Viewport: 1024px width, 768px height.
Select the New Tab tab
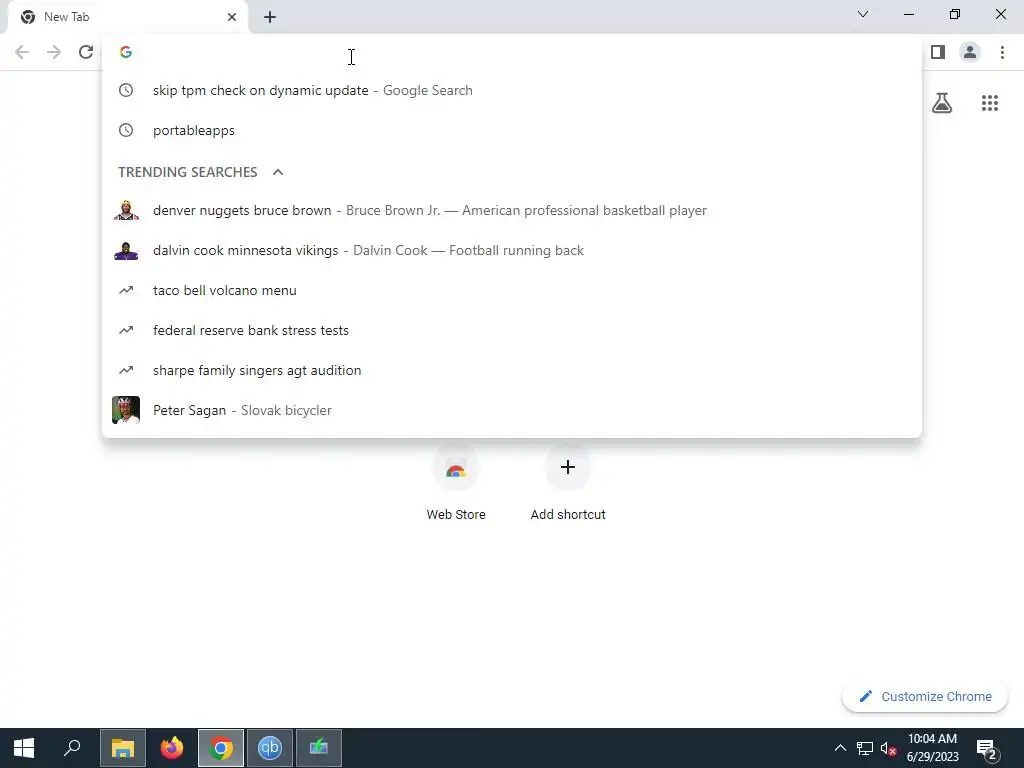(x=127, y=17)
